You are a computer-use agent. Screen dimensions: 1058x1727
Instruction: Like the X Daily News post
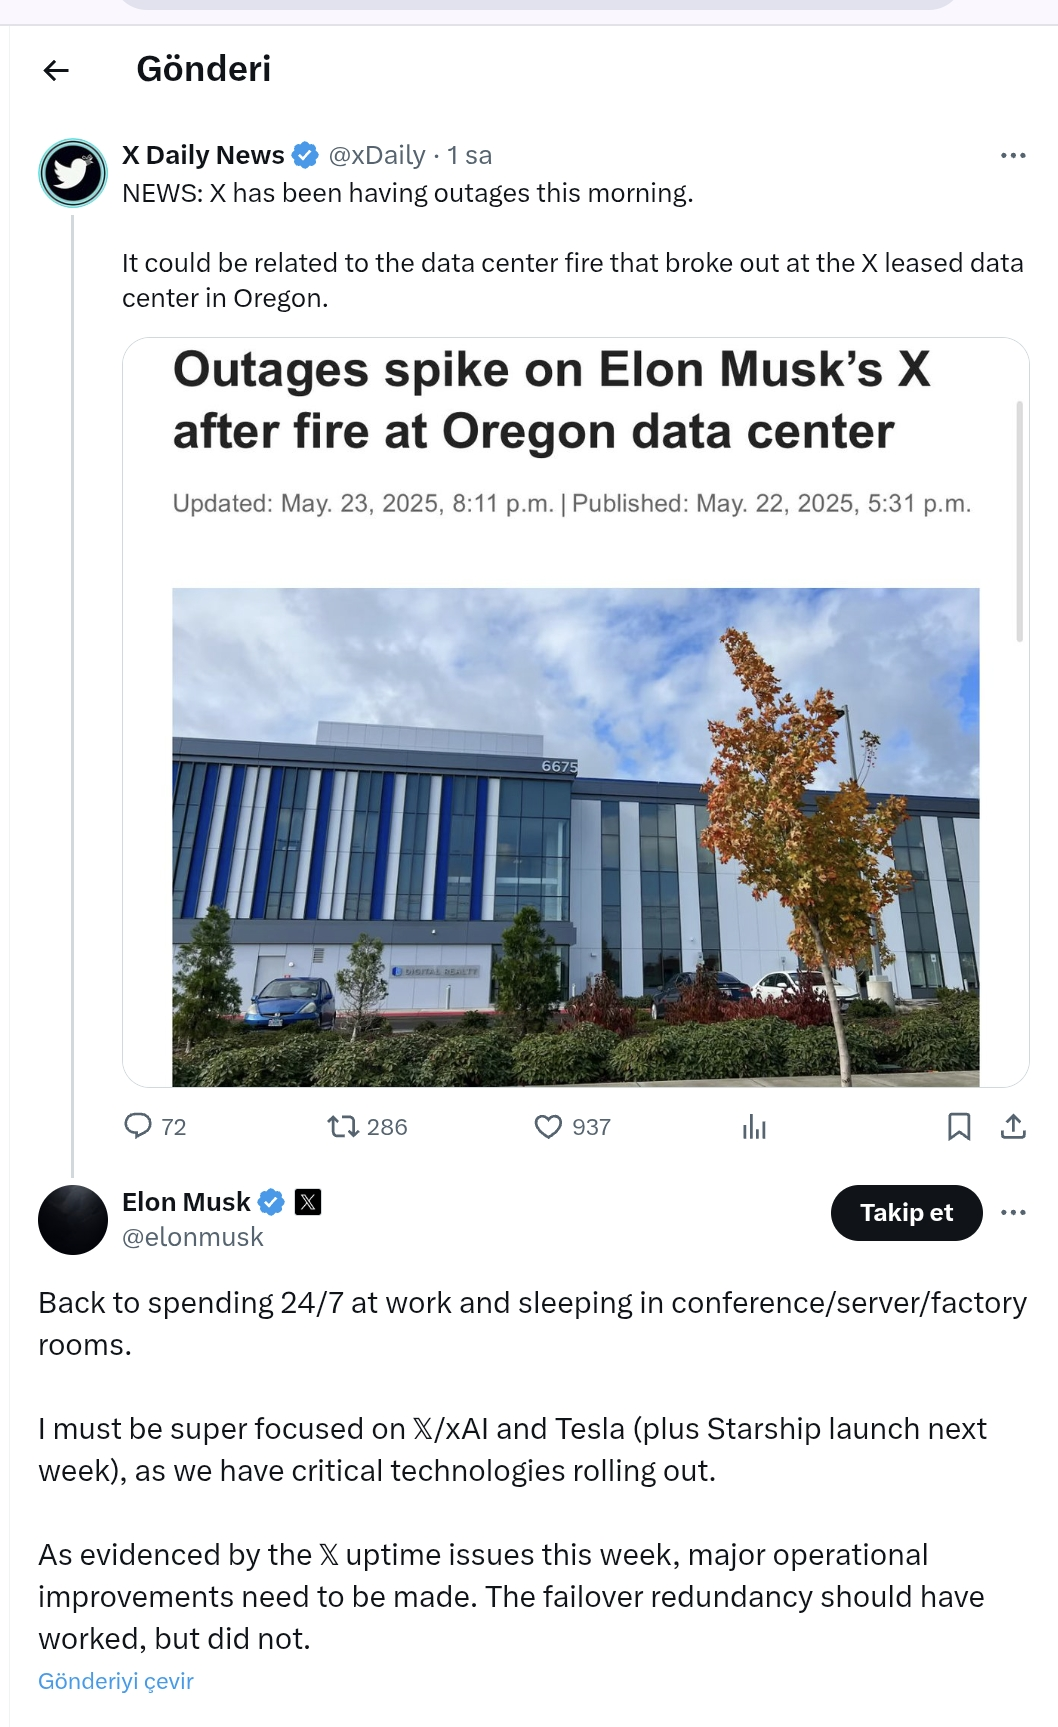(548, 1127)
